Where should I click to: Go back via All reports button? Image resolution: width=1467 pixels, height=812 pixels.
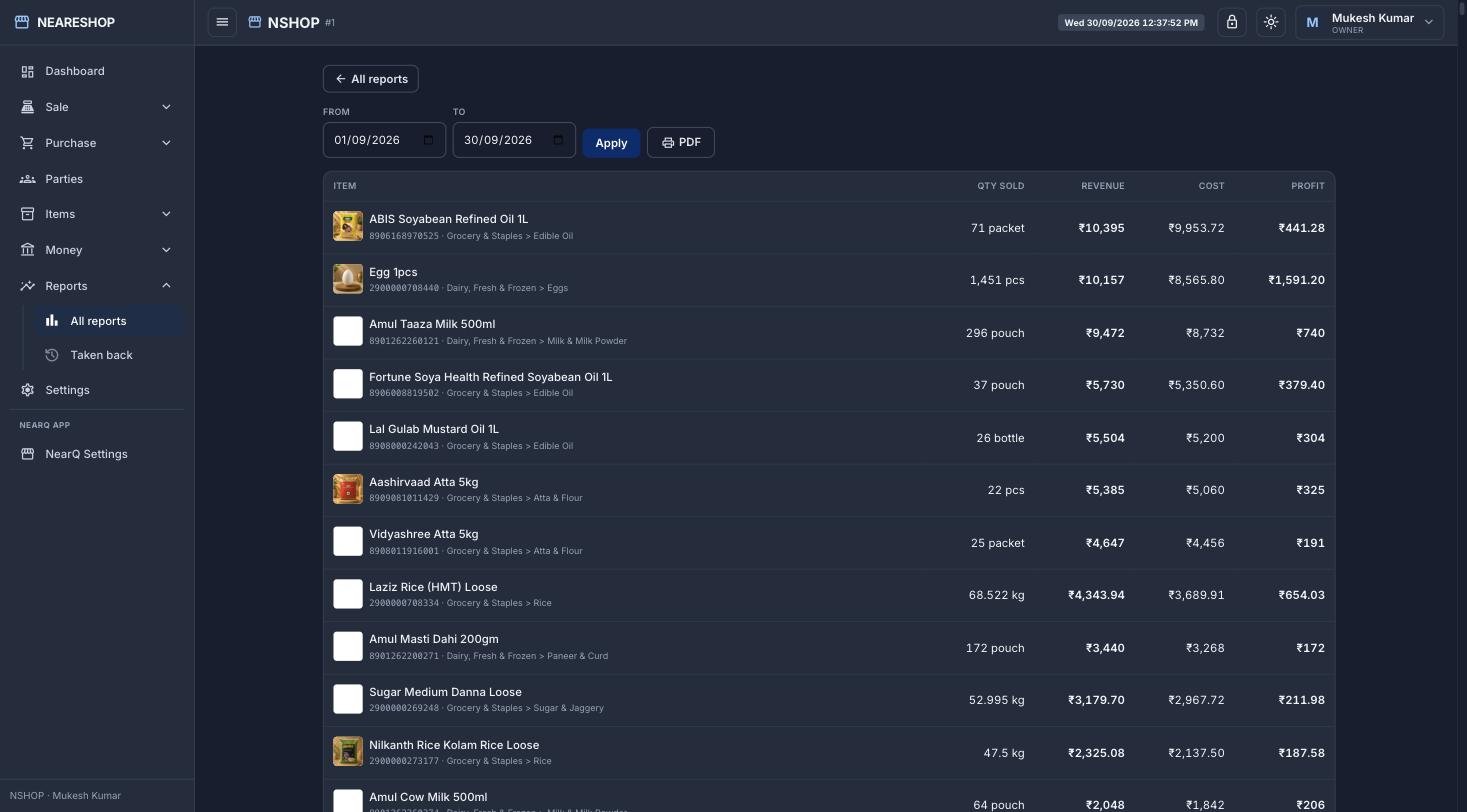(371, 79)
